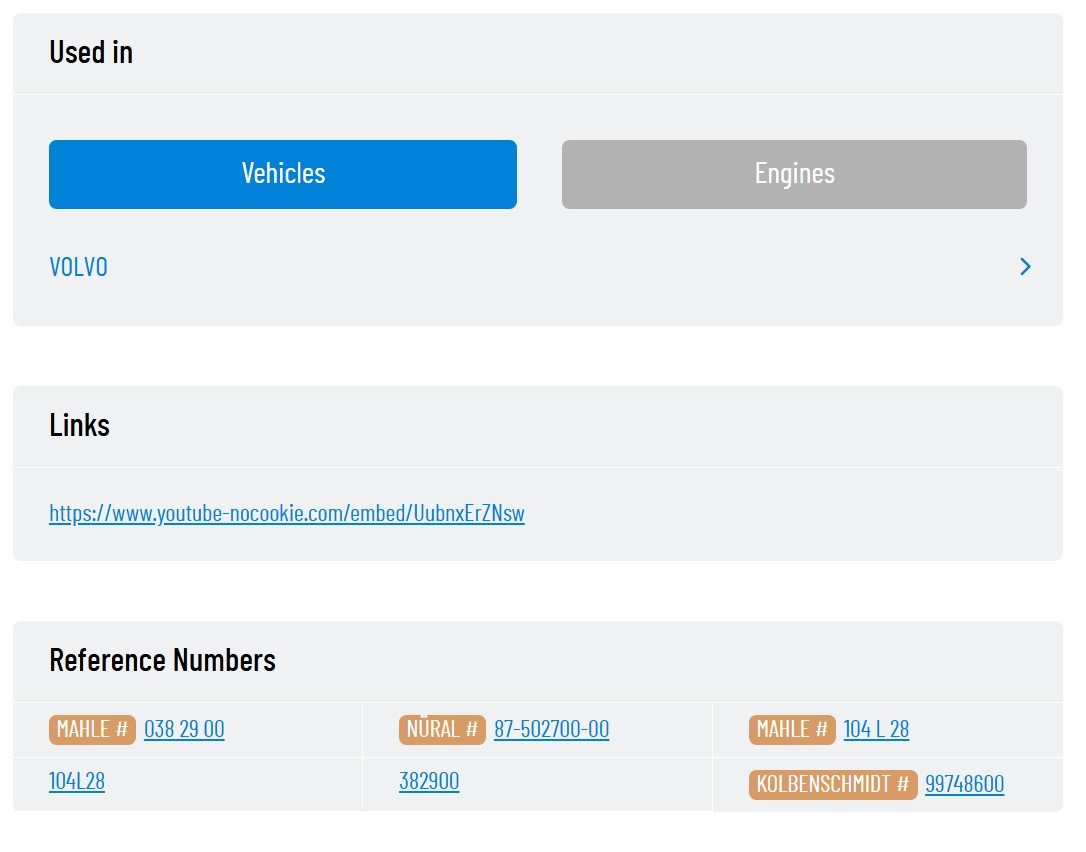Open the youtube-nocookie embed link
Image resolution: width=1086 pixels, height=852 pixels.
[x=287, y=513]
